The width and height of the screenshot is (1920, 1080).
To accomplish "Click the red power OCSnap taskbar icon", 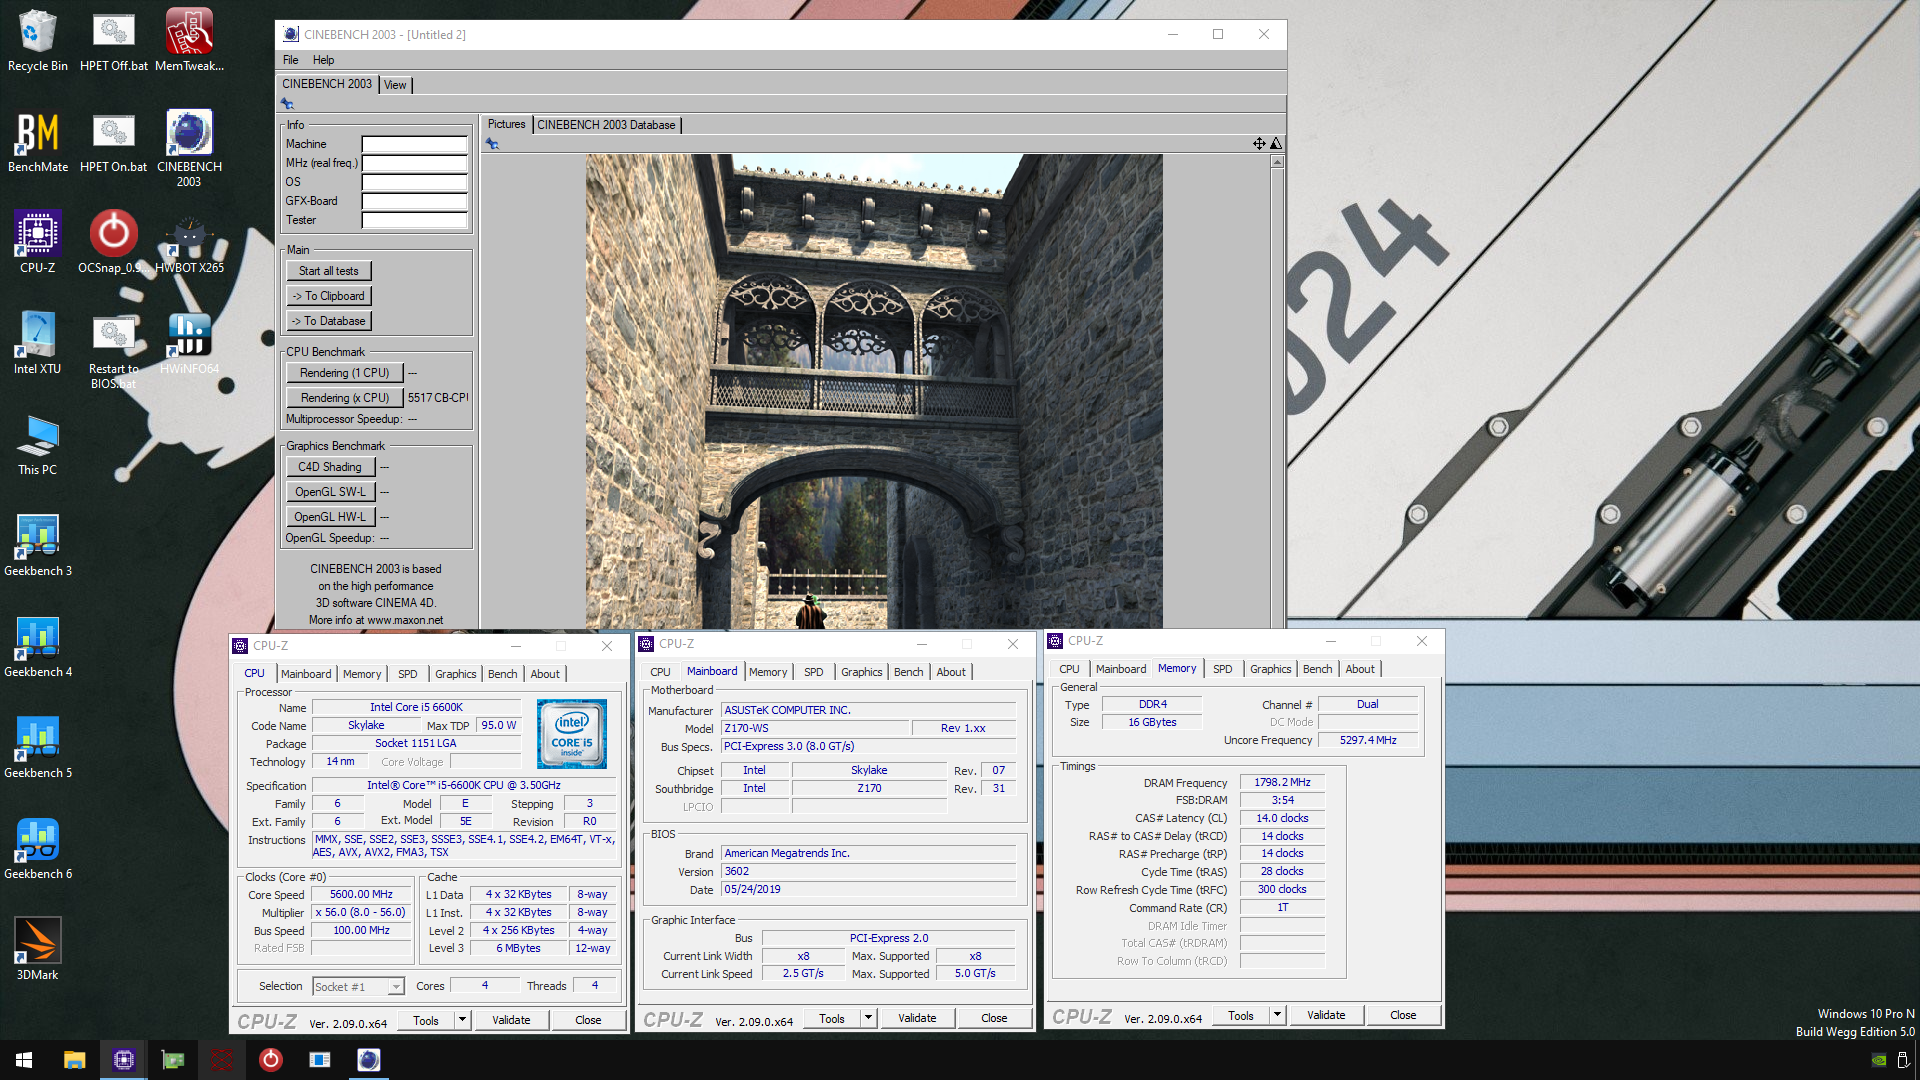I will [x=270, y=1060].
